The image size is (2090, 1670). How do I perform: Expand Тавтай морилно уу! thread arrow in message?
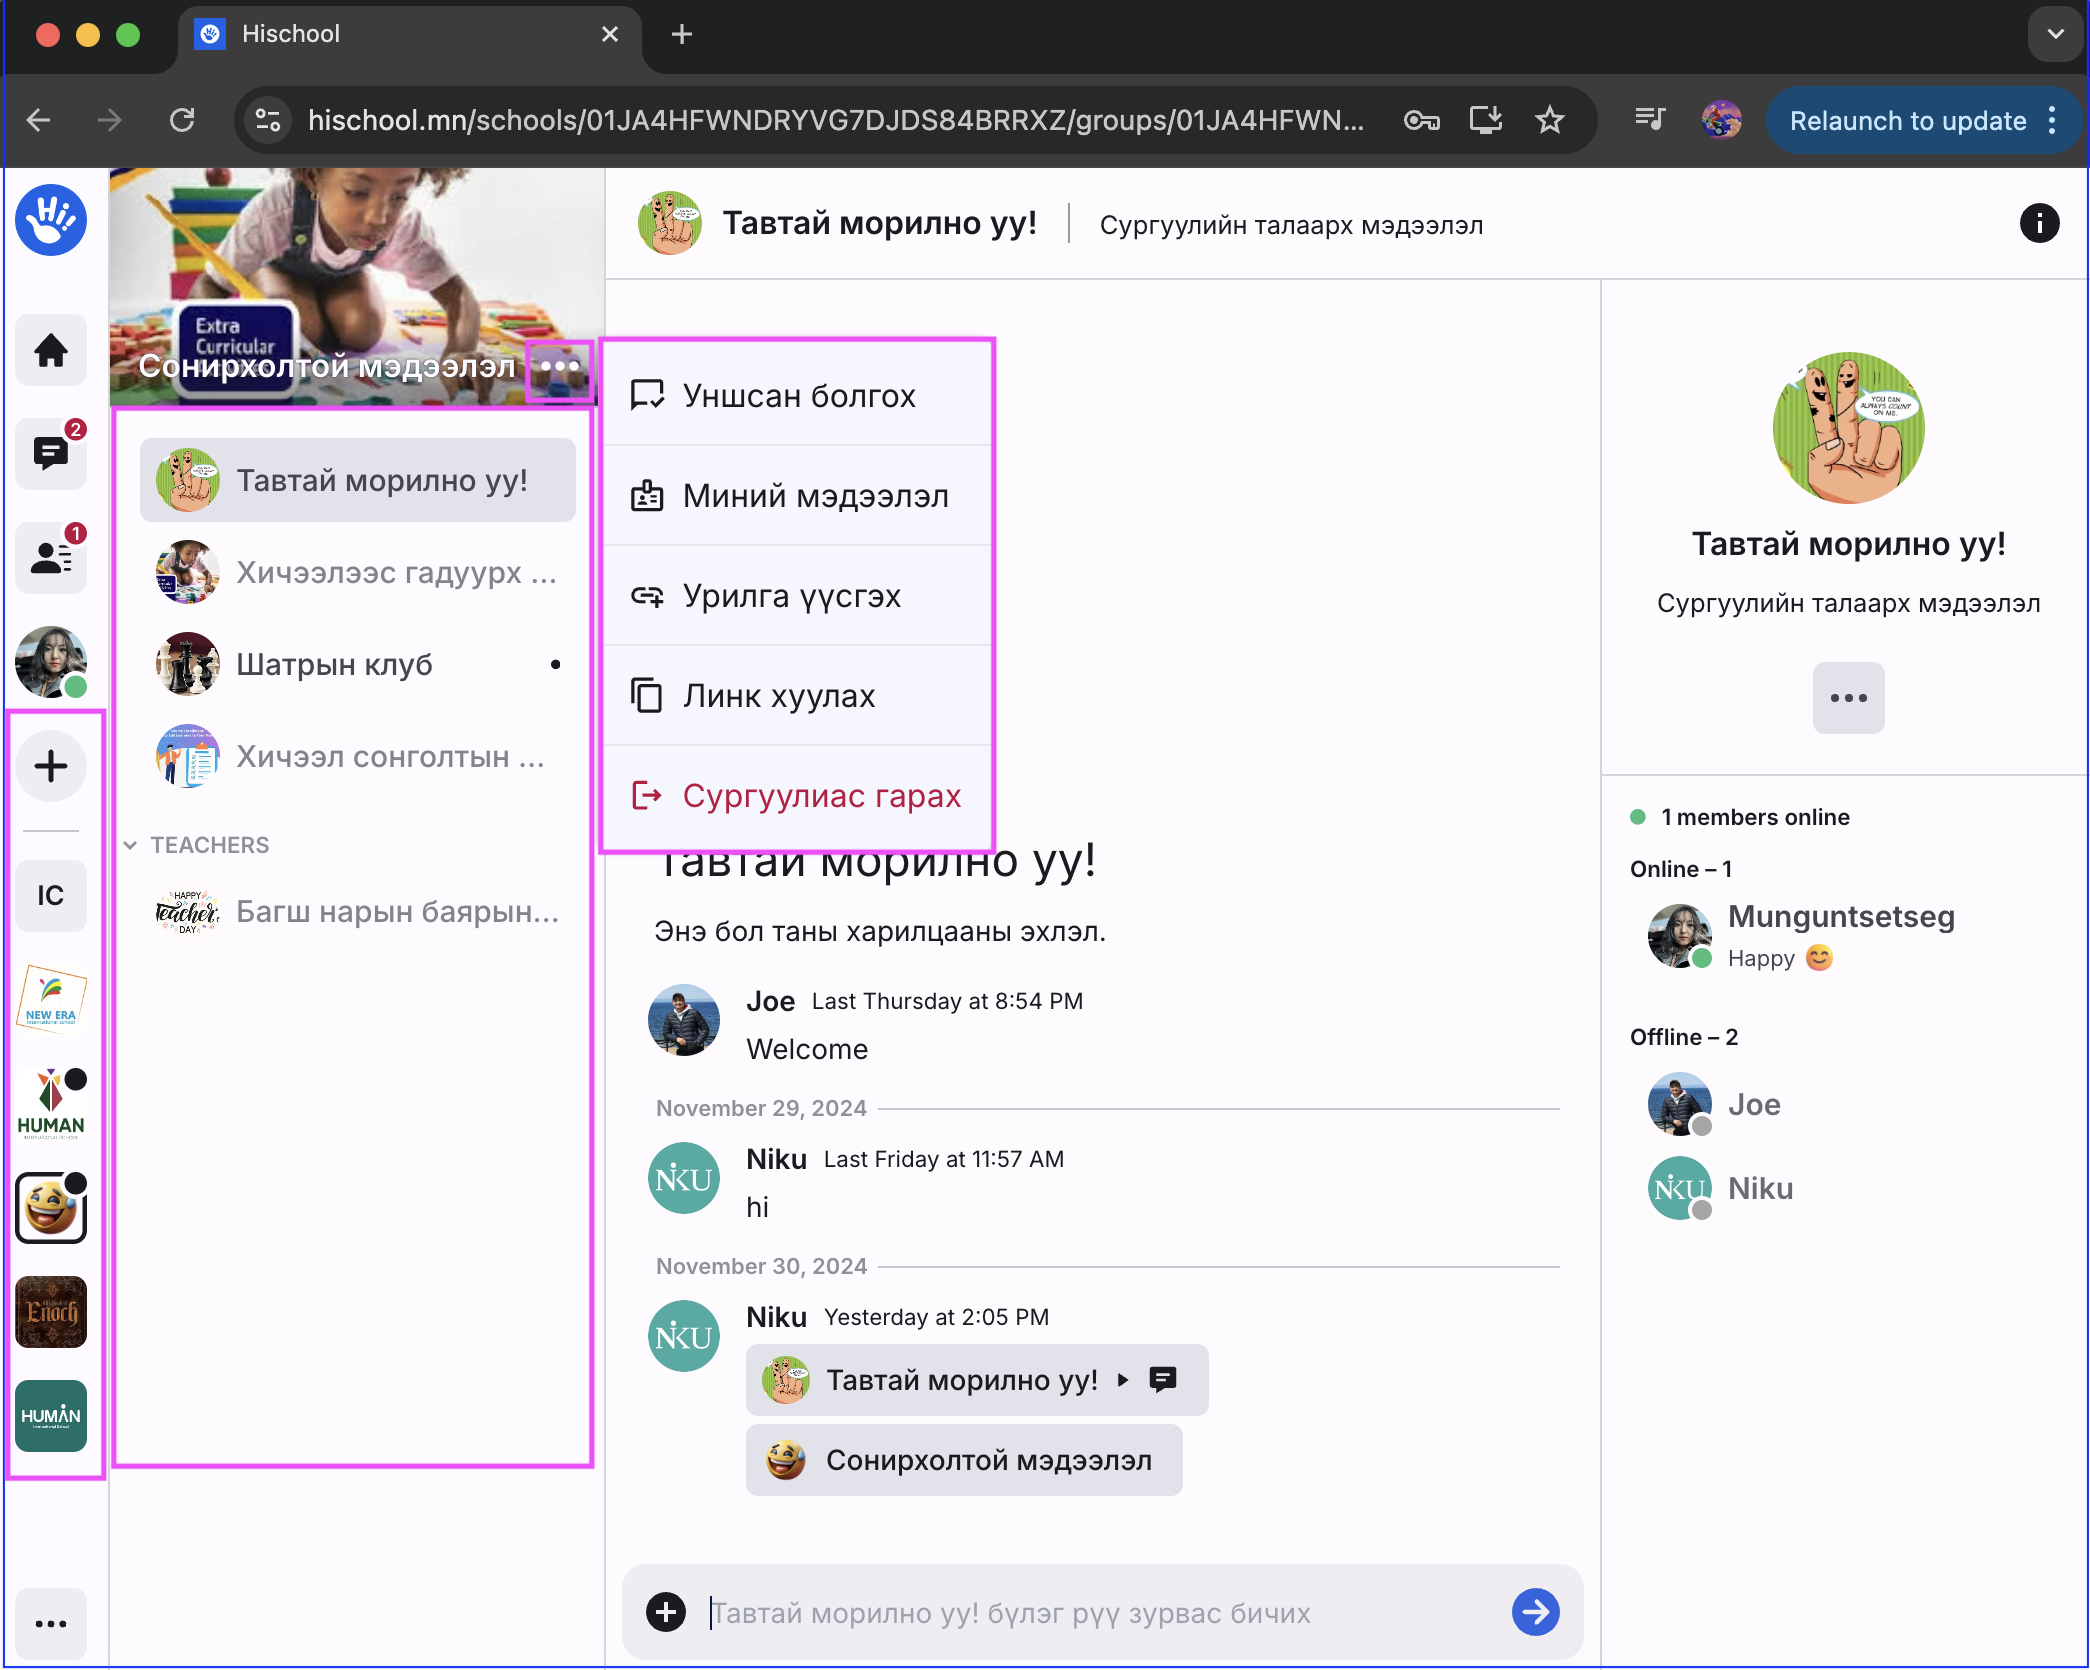(1123, 1380)
